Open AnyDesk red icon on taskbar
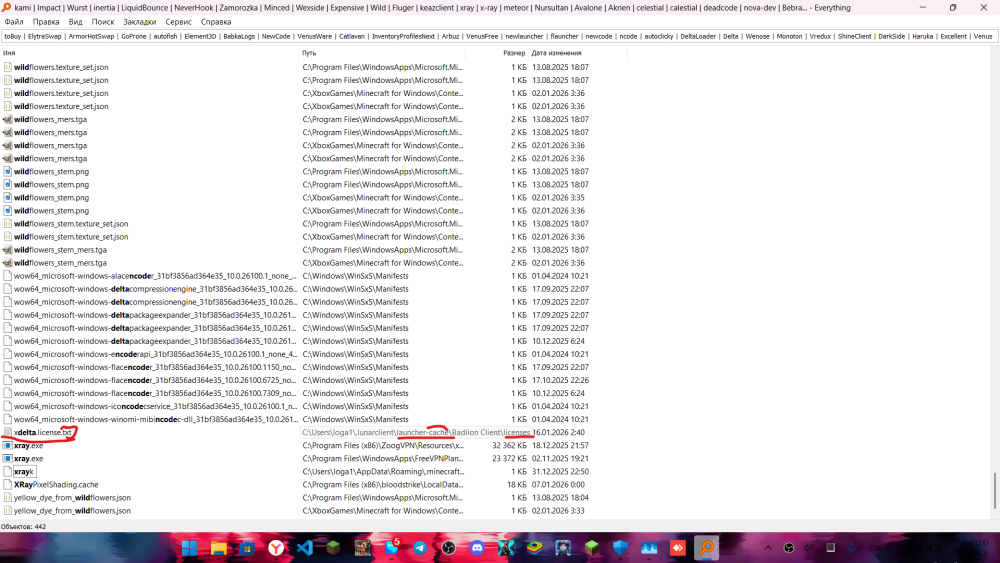The width and height of the screenshot is (1000, 563). pyautogui.click(x=678, y=548)
